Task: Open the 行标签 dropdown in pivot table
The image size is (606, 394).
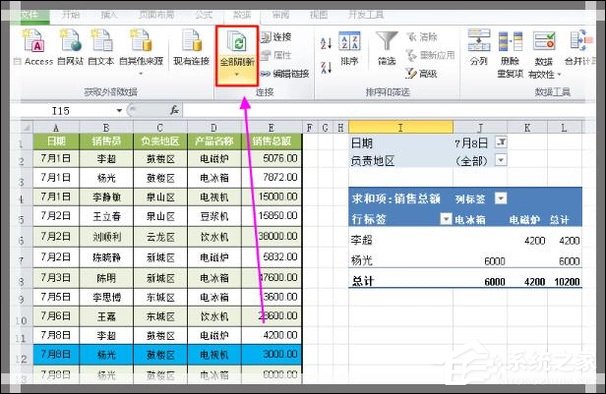Action: pyautogui.click(x=446, y=219)
